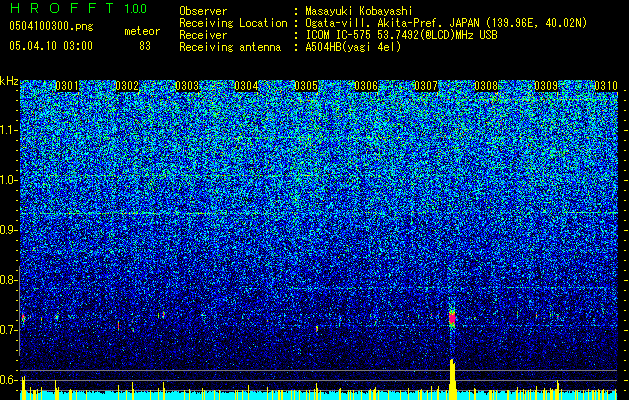
Task: Click the meteor count value 83
Action: coord(145,46)
